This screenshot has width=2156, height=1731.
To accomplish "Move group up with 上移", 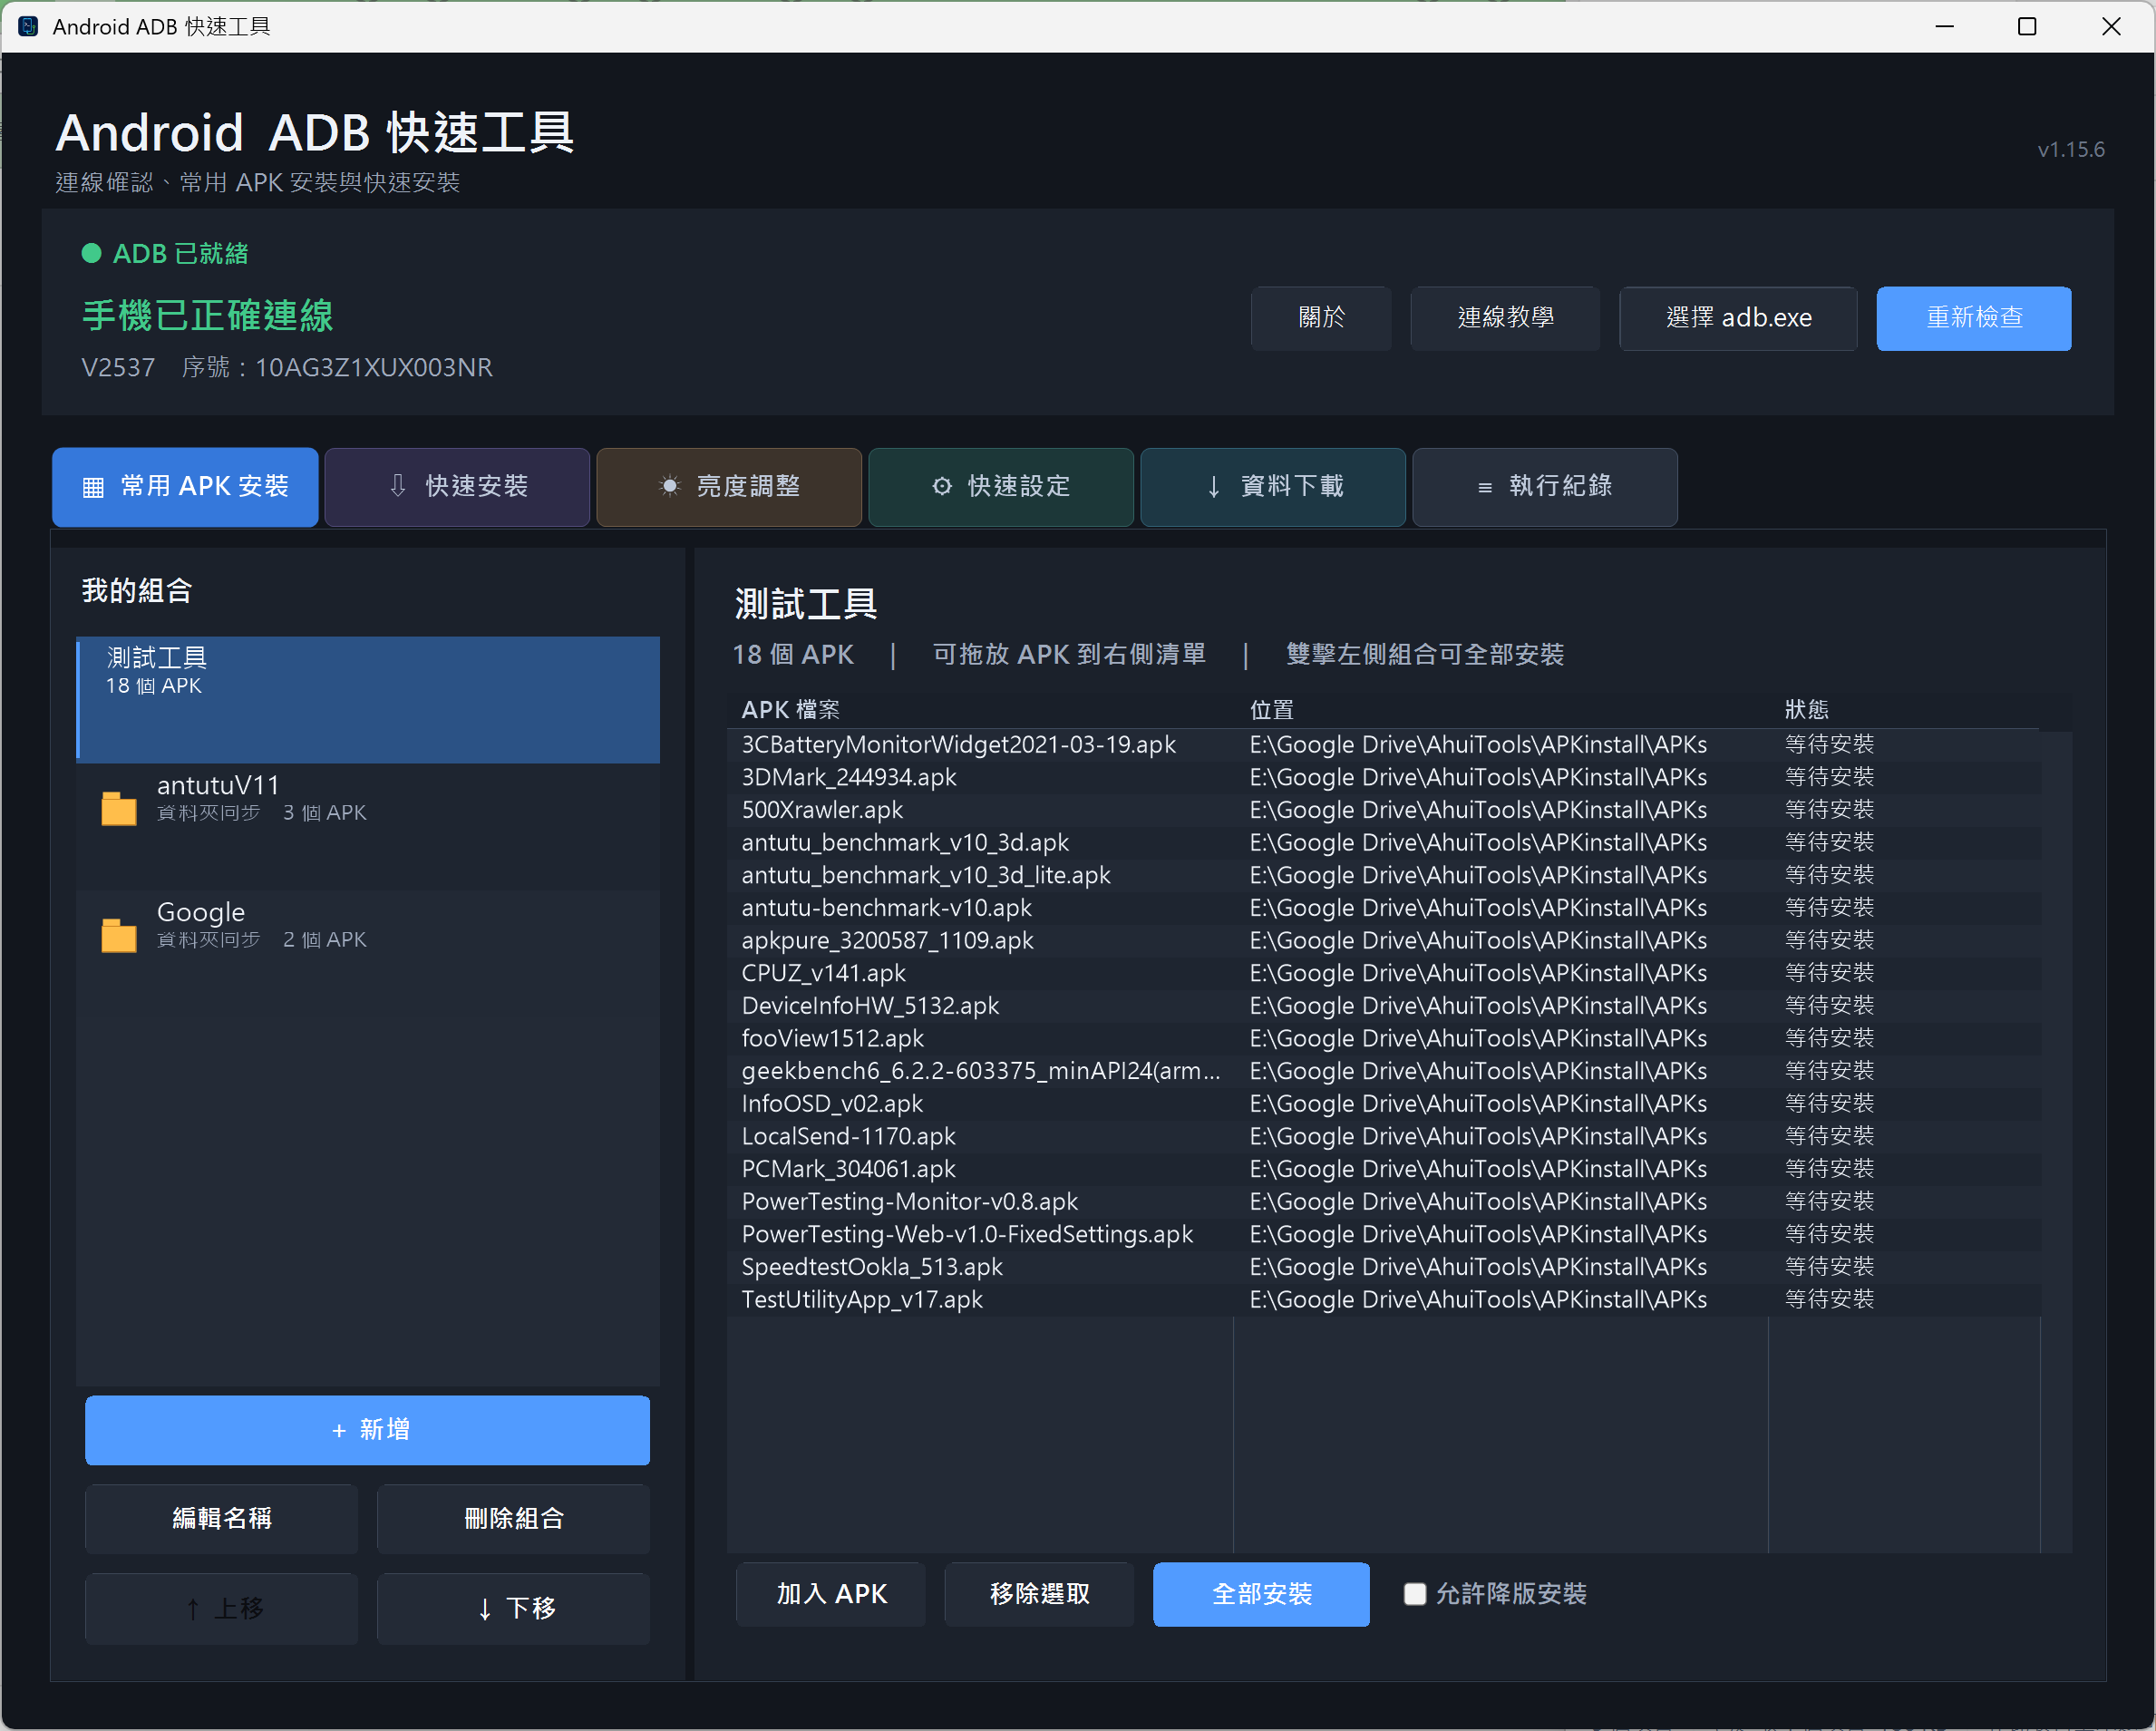I will coord(221,1609).
